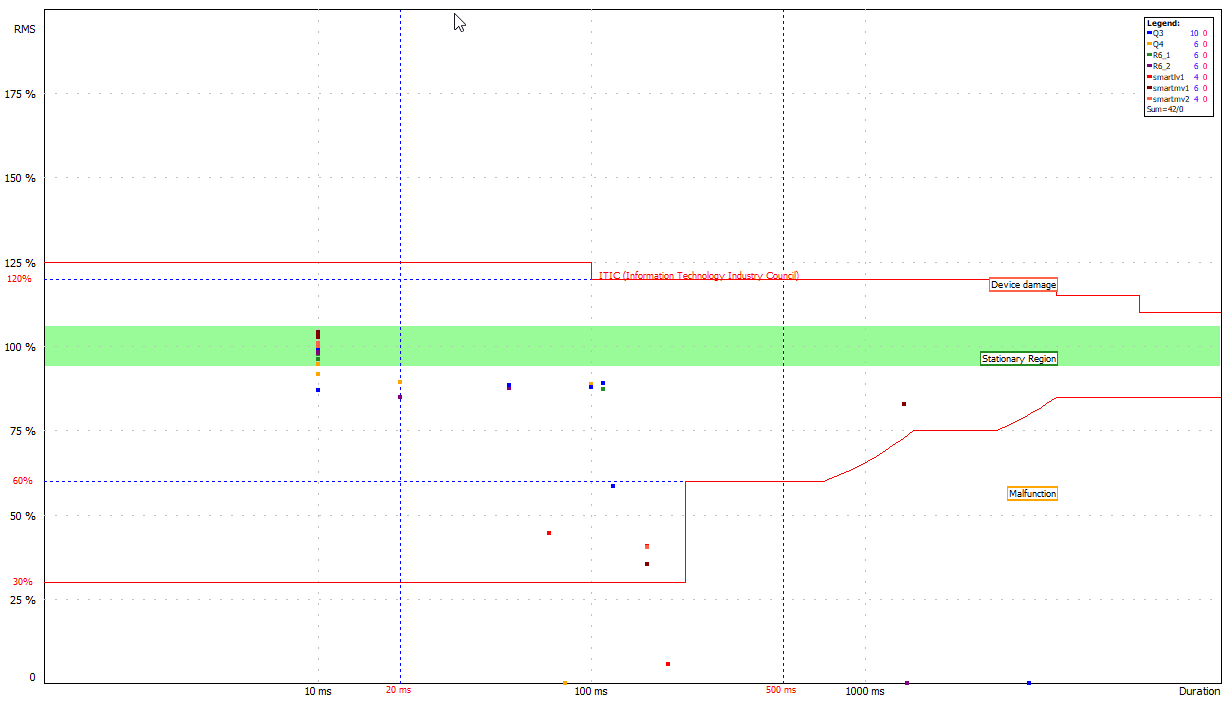Click the 10 ms time axis label

point(318,691)
